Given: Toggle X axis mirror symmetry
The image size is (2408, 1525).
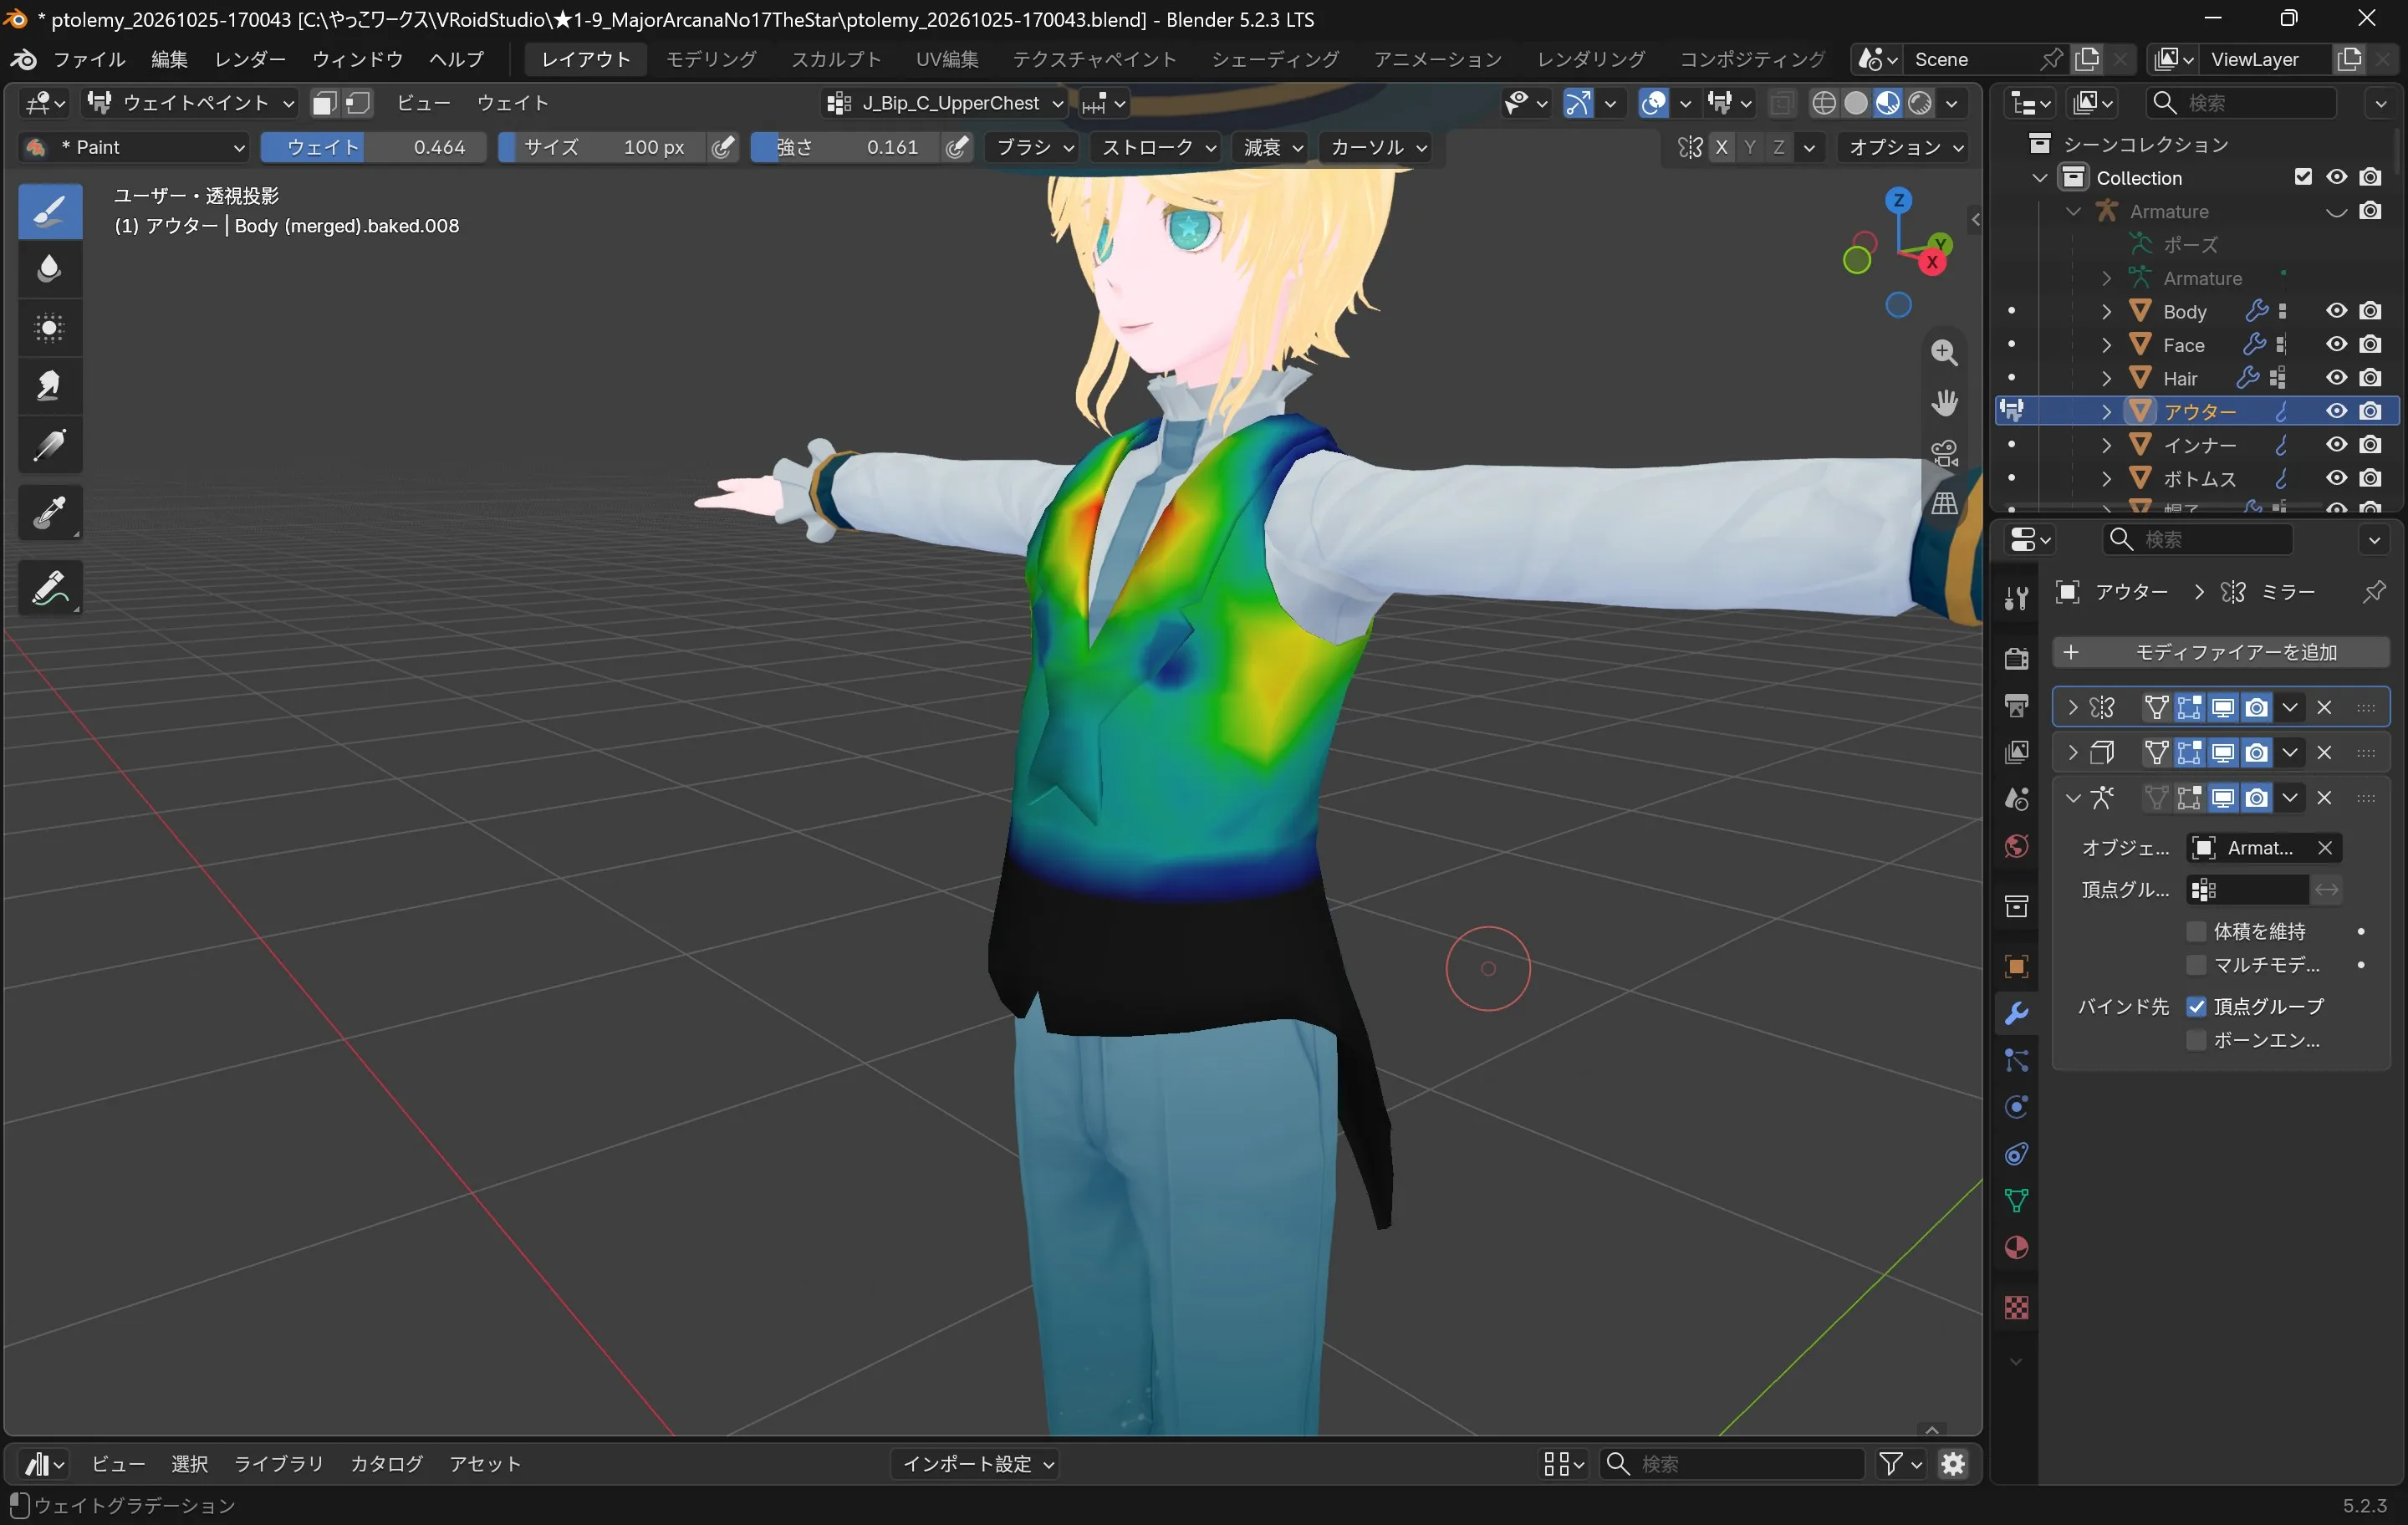Looking at the screenshot, I should pyautogui.click(x=1721, y=147).
